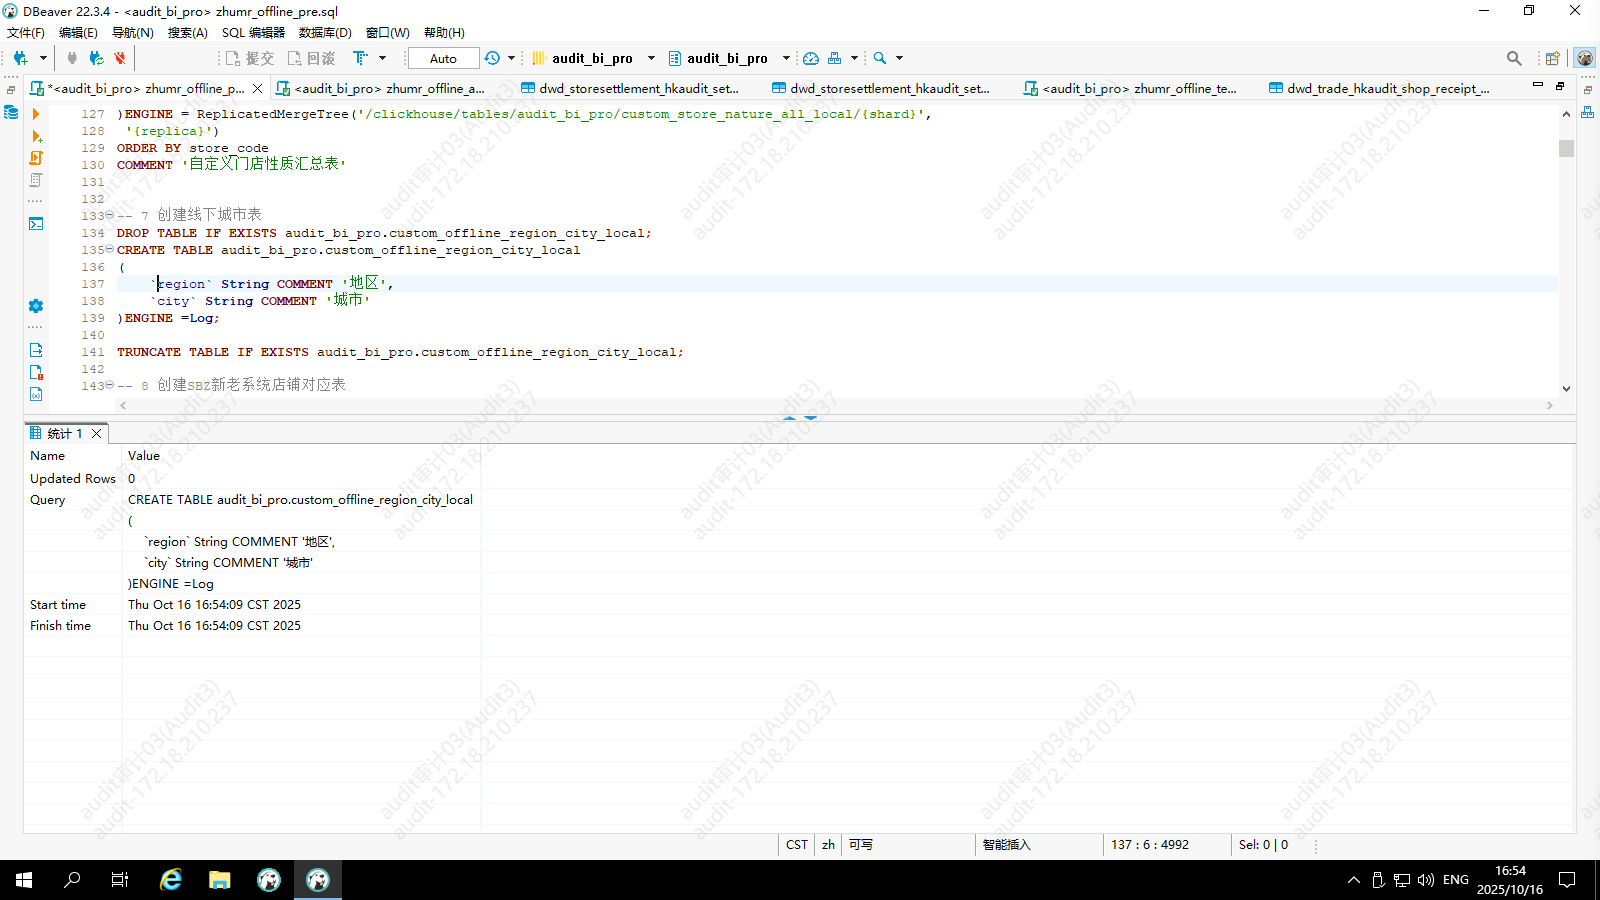
Task: Open editor settings gear icon
Action: click(x=36, y=306)
